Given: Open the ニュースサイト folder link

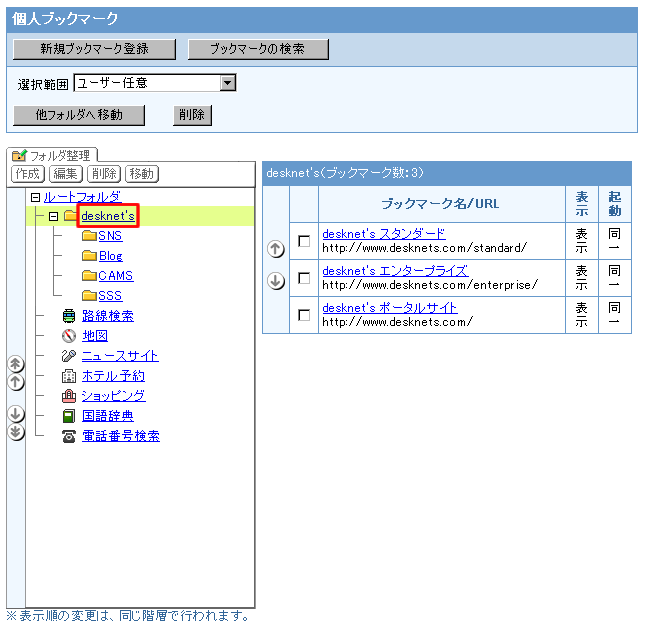Looking at the screenshot, I should click(120, 356).
